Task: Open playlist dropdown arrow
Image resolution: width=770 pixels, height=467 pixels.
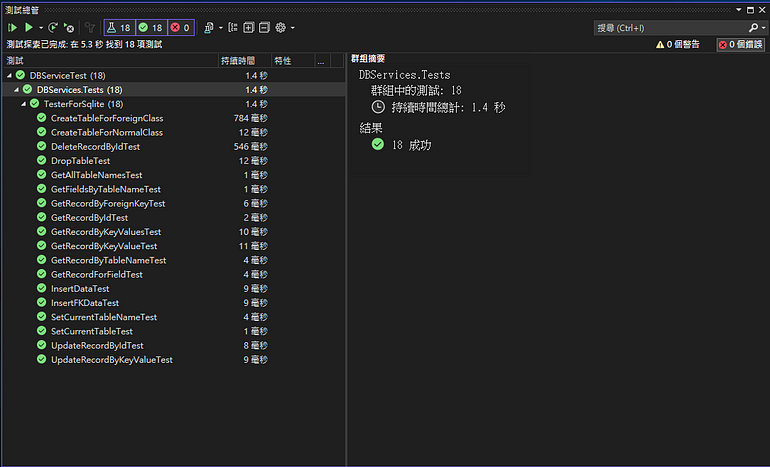Action: pos(220,28)
